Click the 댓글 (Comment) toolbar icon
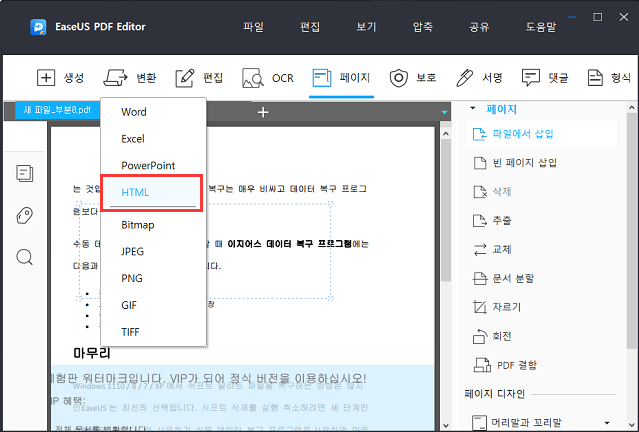Viewport: 639px width, 432px height. [530, 77]
